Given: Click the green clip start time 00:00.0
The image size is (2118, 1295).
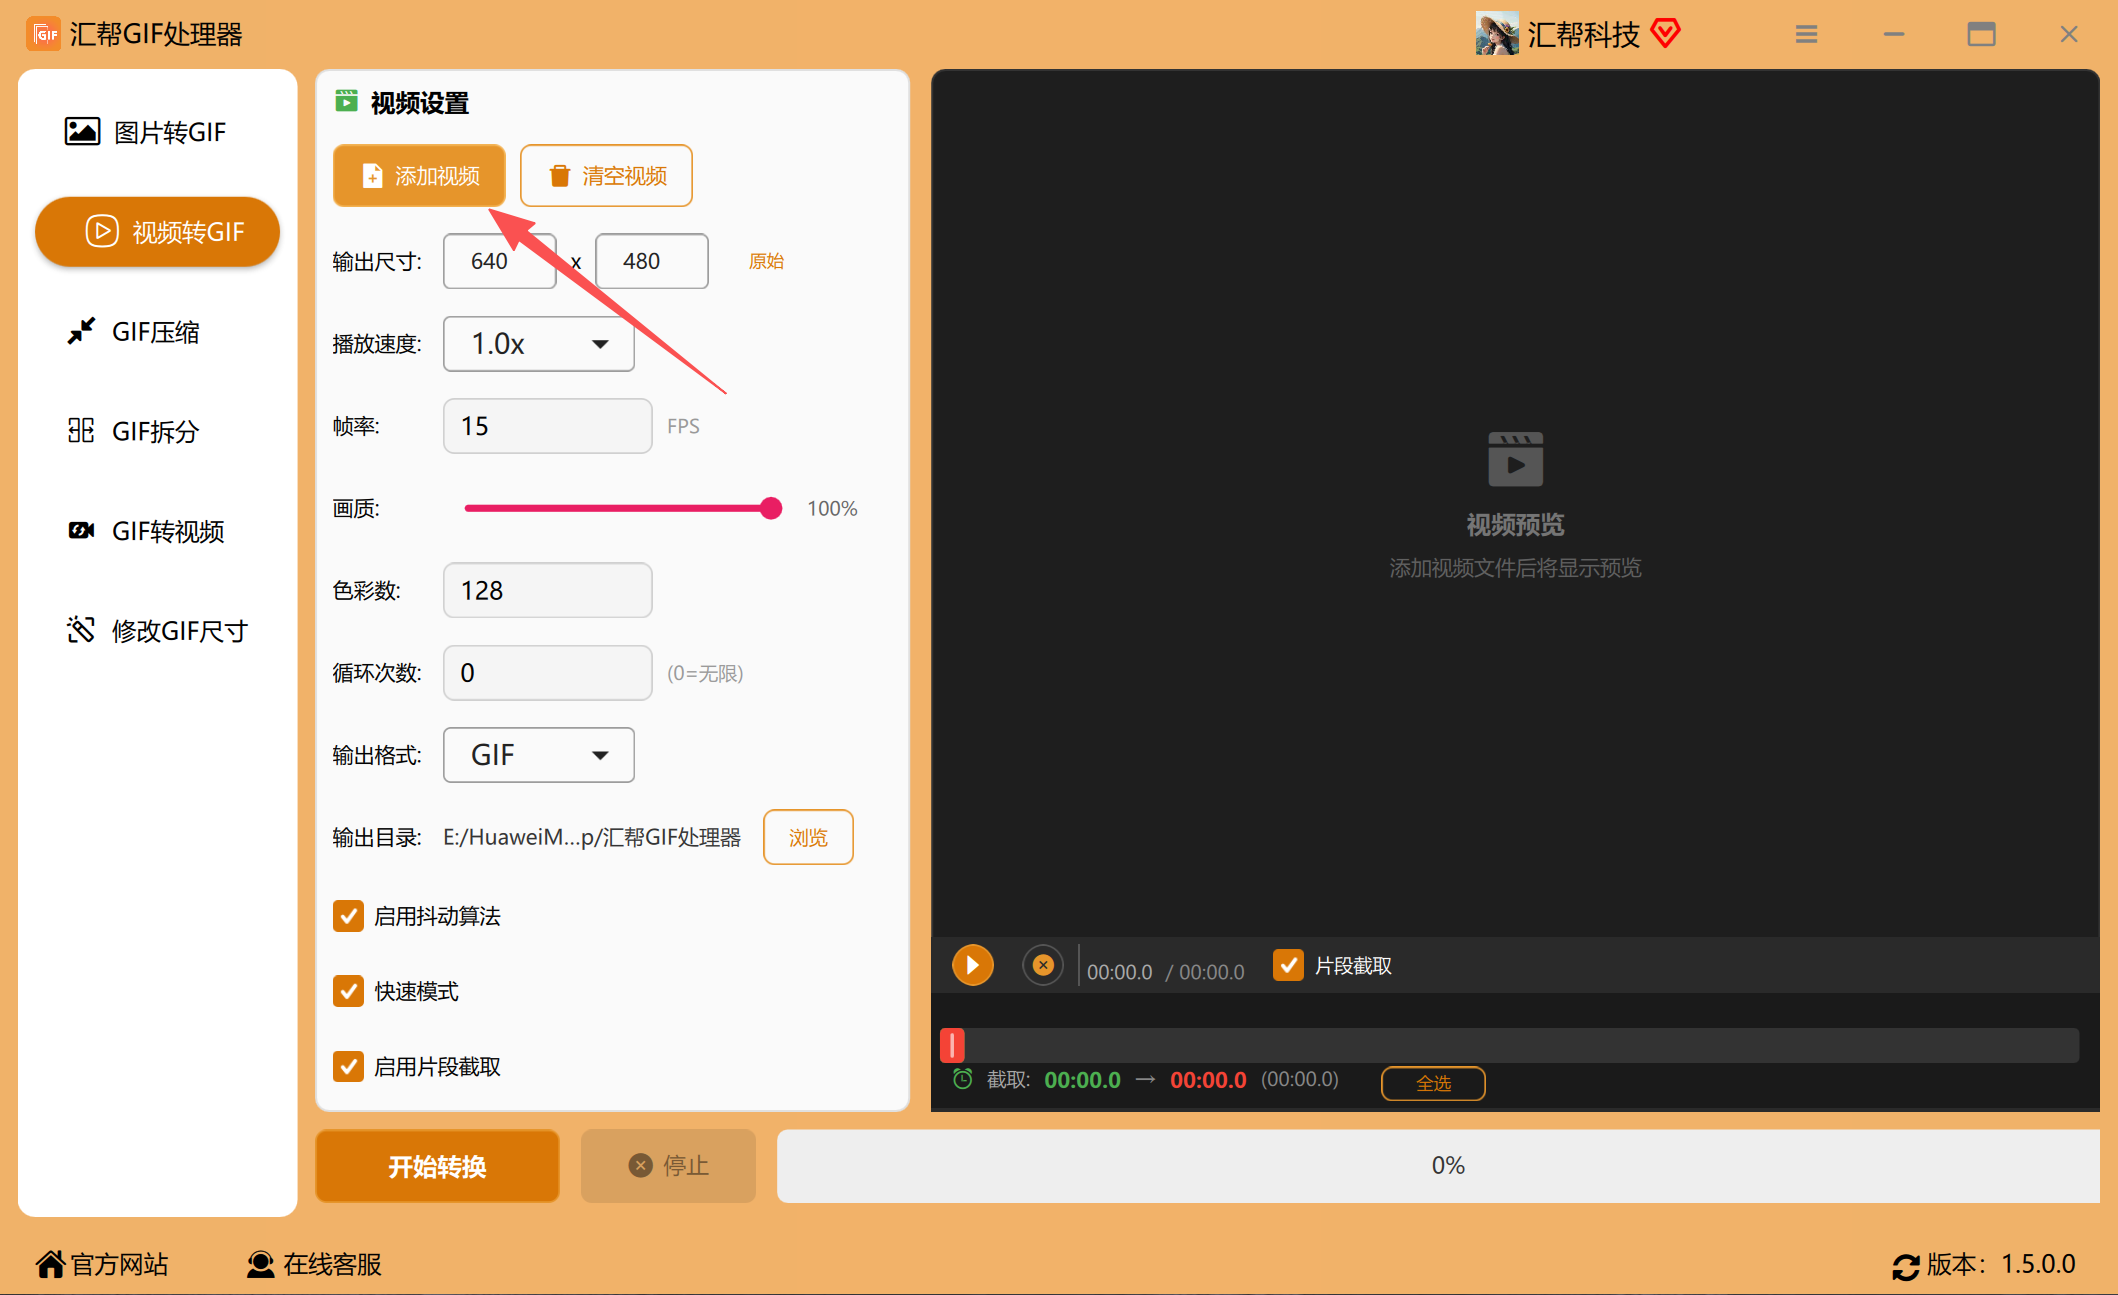Looking at the screenshot, I should [x=1082, y=1080].
